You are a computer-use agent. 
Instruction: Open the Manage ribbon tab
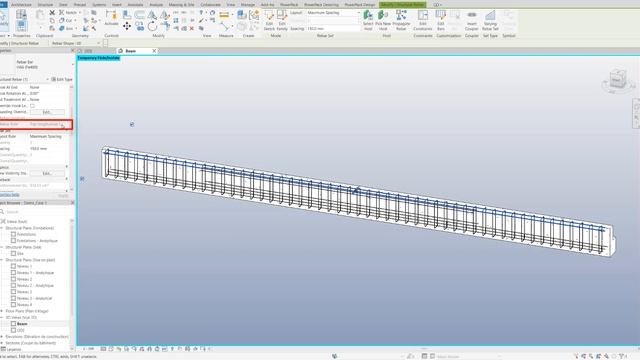point(248,4)
